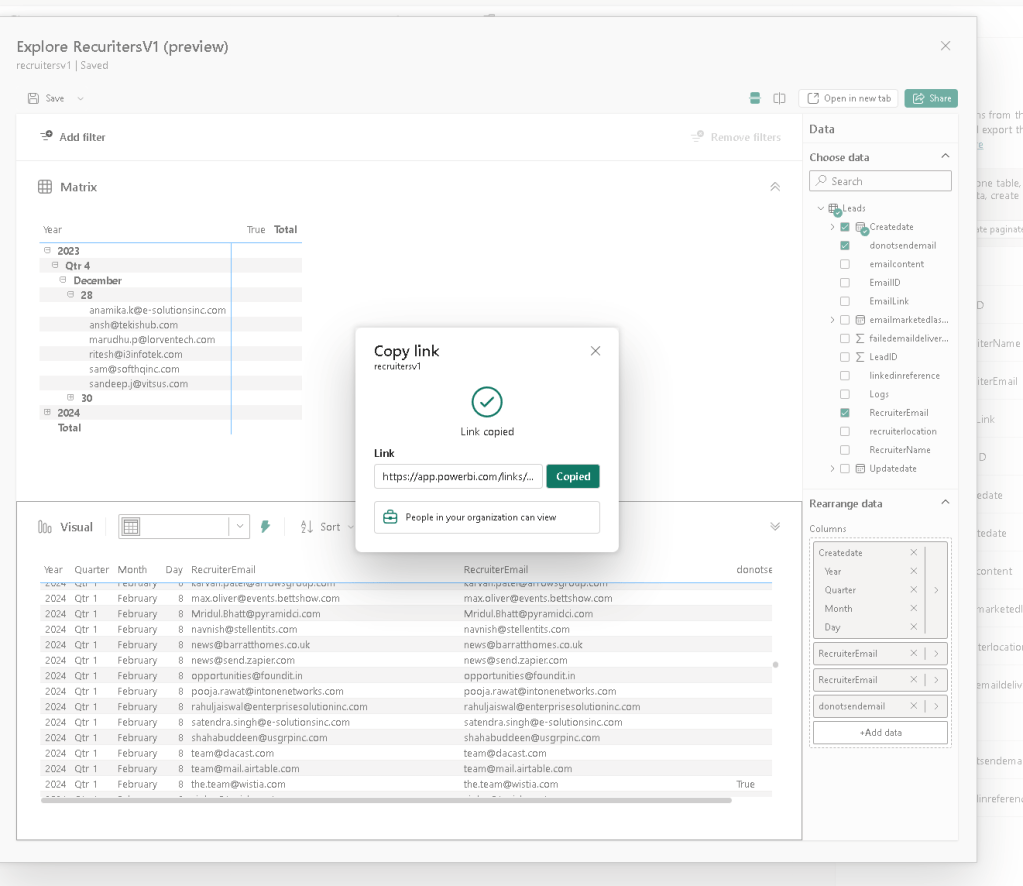Click People in your organization can view
Image resolution: width=1023 pixels, height=886 pixels.
[x=487, y=517]
